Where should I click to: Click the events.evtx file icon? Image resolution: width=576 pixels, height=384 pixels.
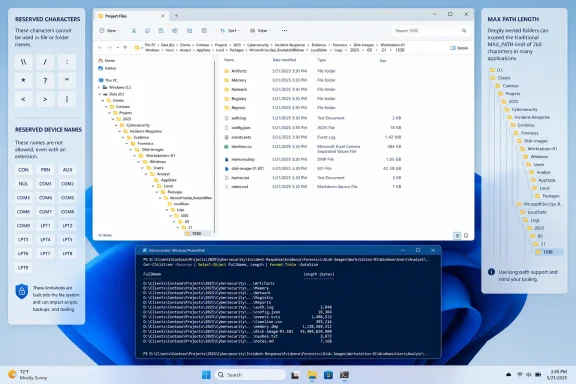coord(227,137)
